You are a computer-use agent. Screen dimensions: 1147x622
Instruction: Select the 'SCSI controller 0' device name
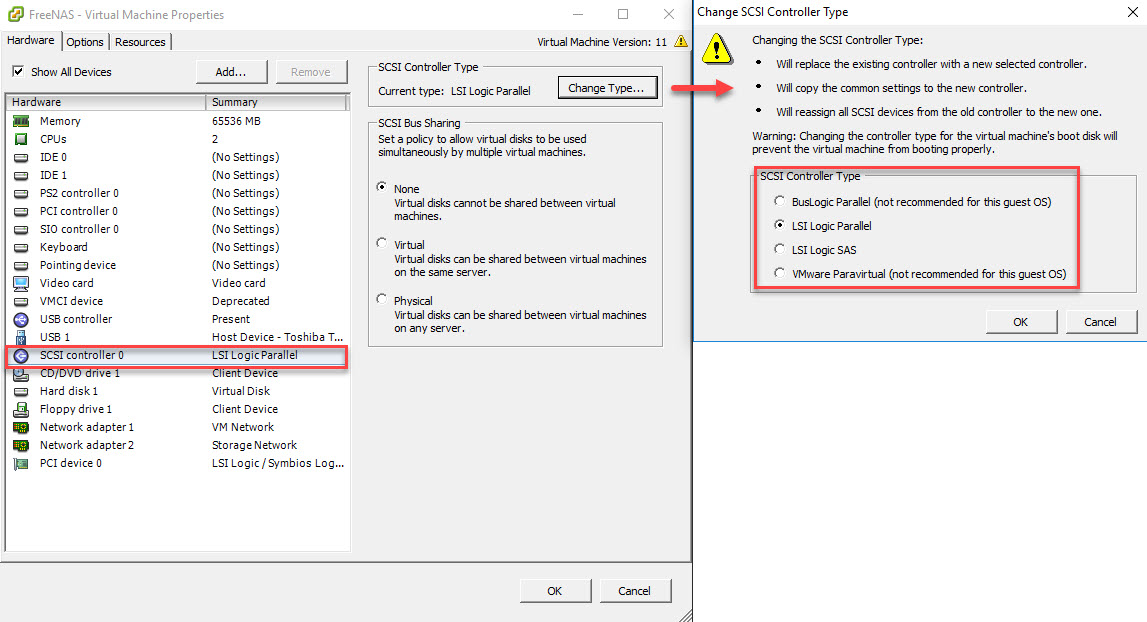[x=82, y=355]
